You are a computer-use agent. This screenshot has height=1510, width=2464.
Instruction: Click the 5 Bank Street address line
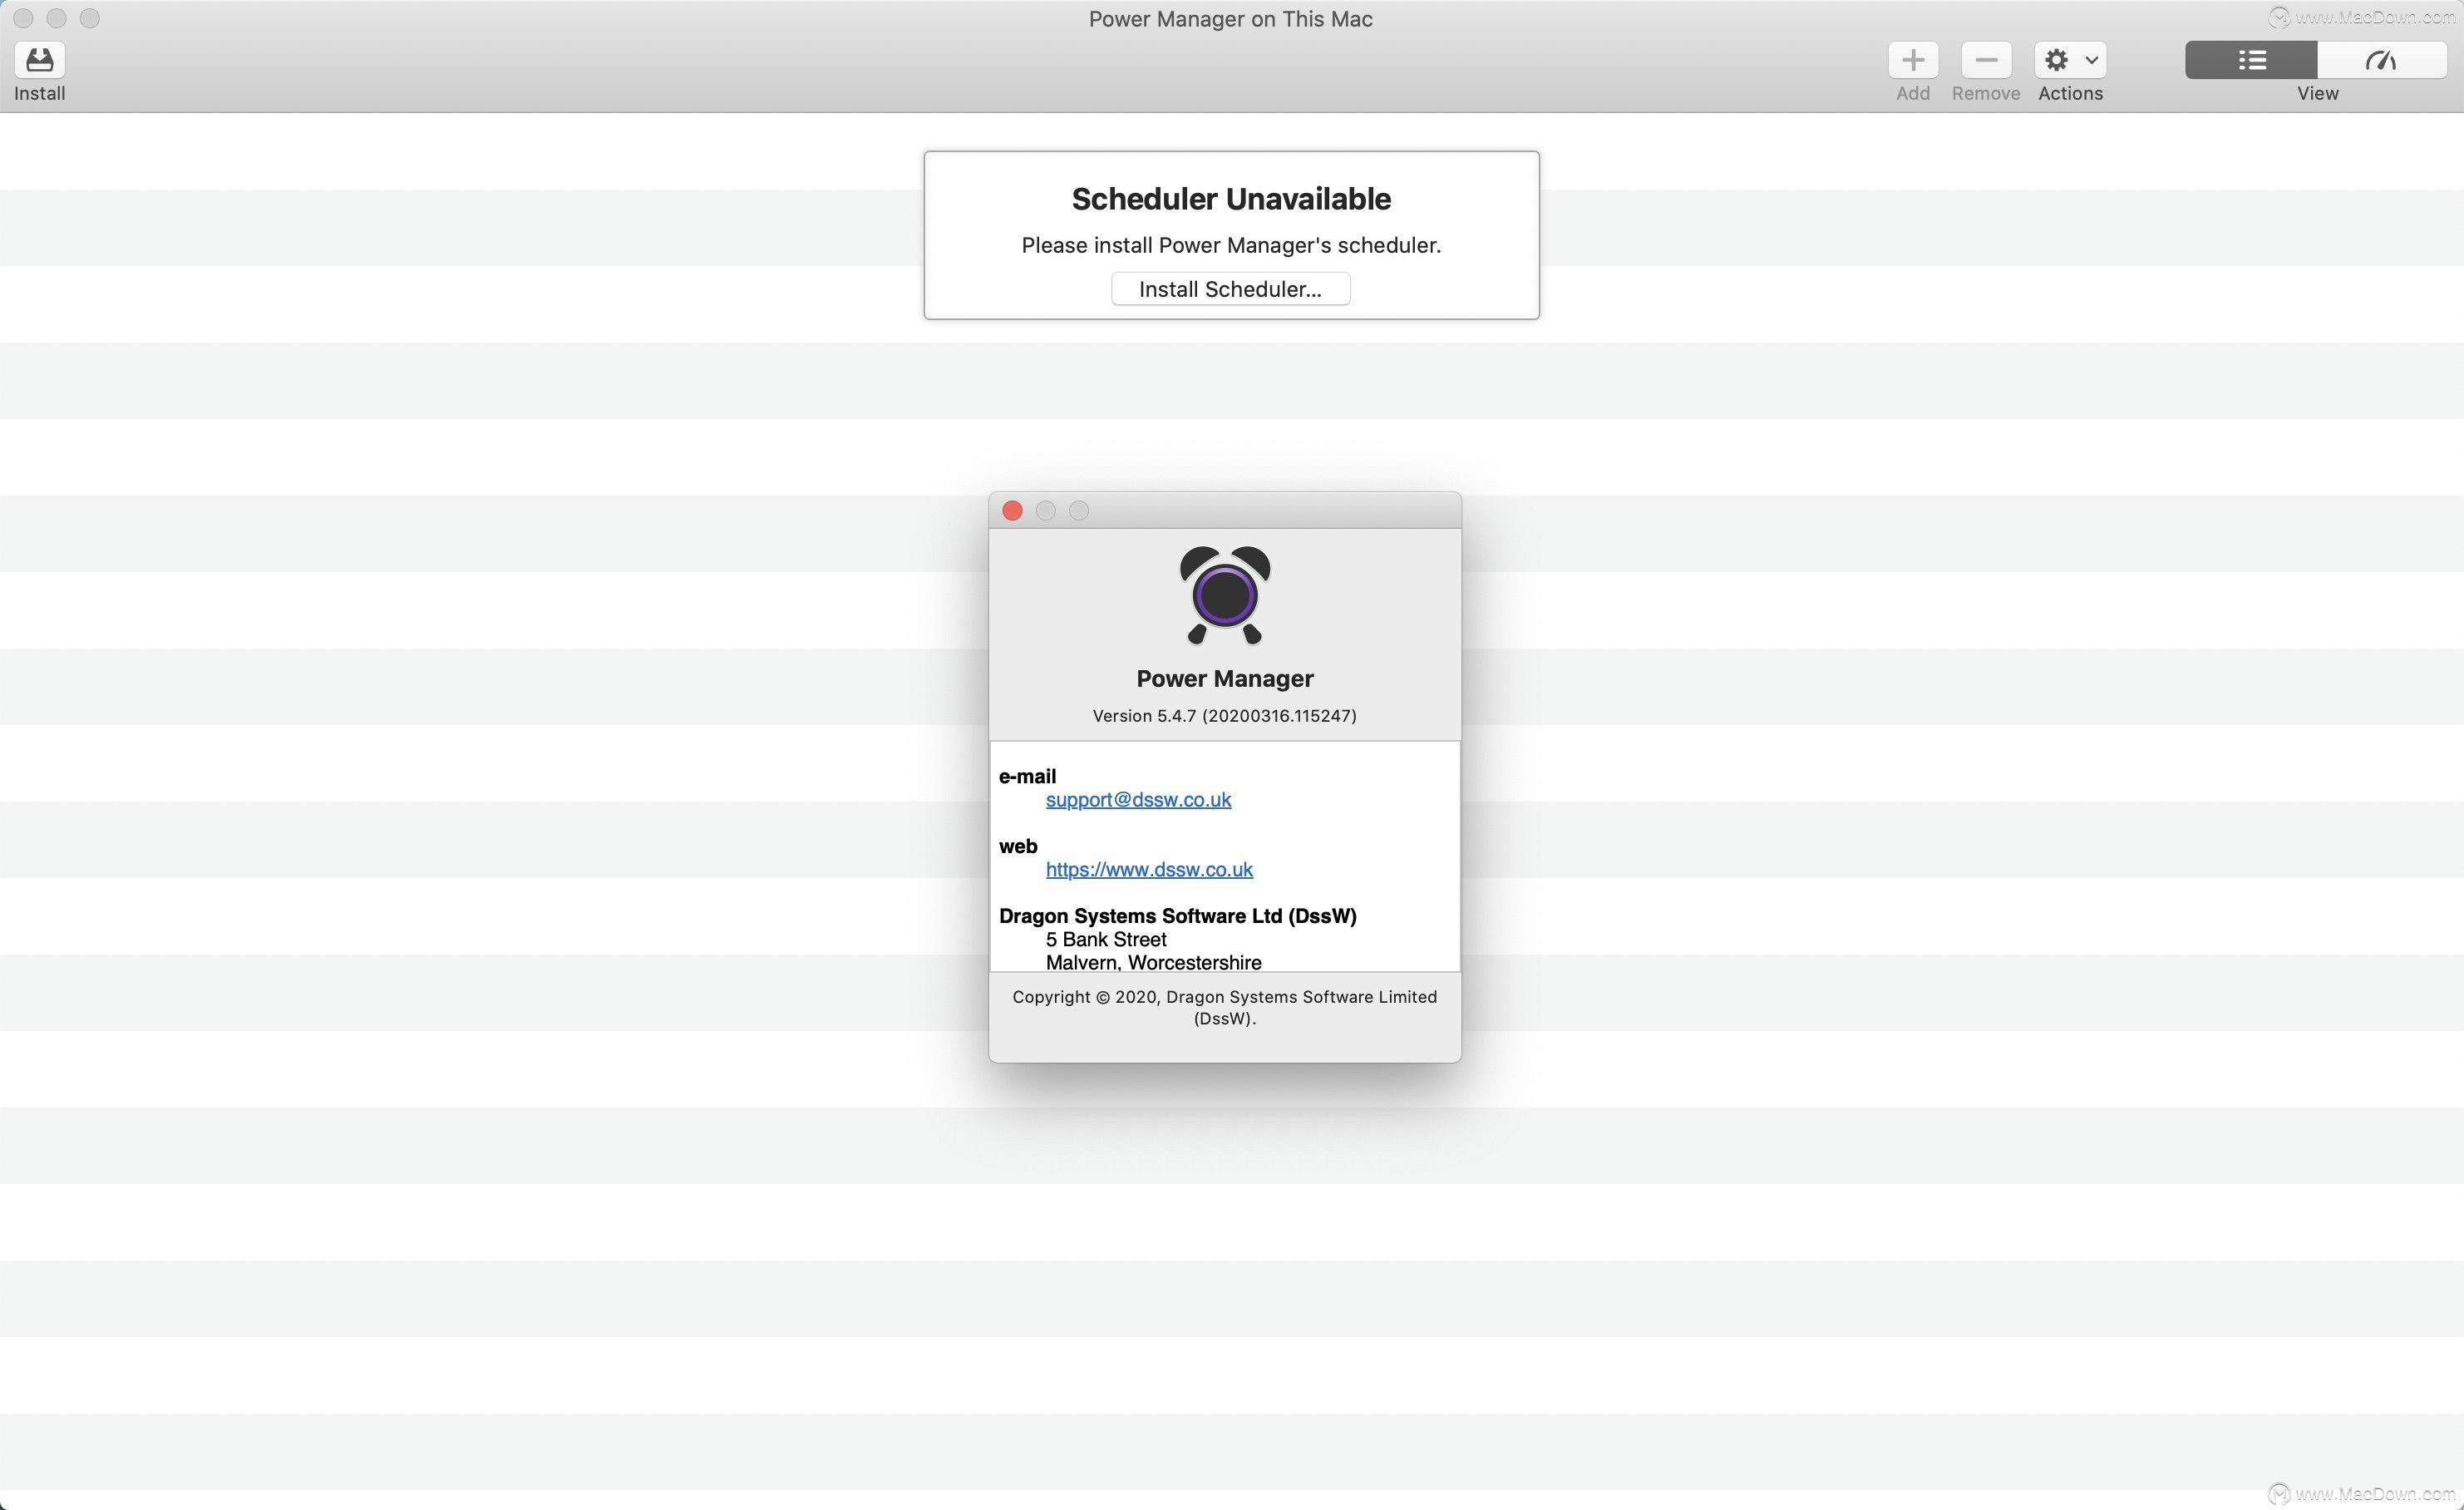coord(1106,940)
